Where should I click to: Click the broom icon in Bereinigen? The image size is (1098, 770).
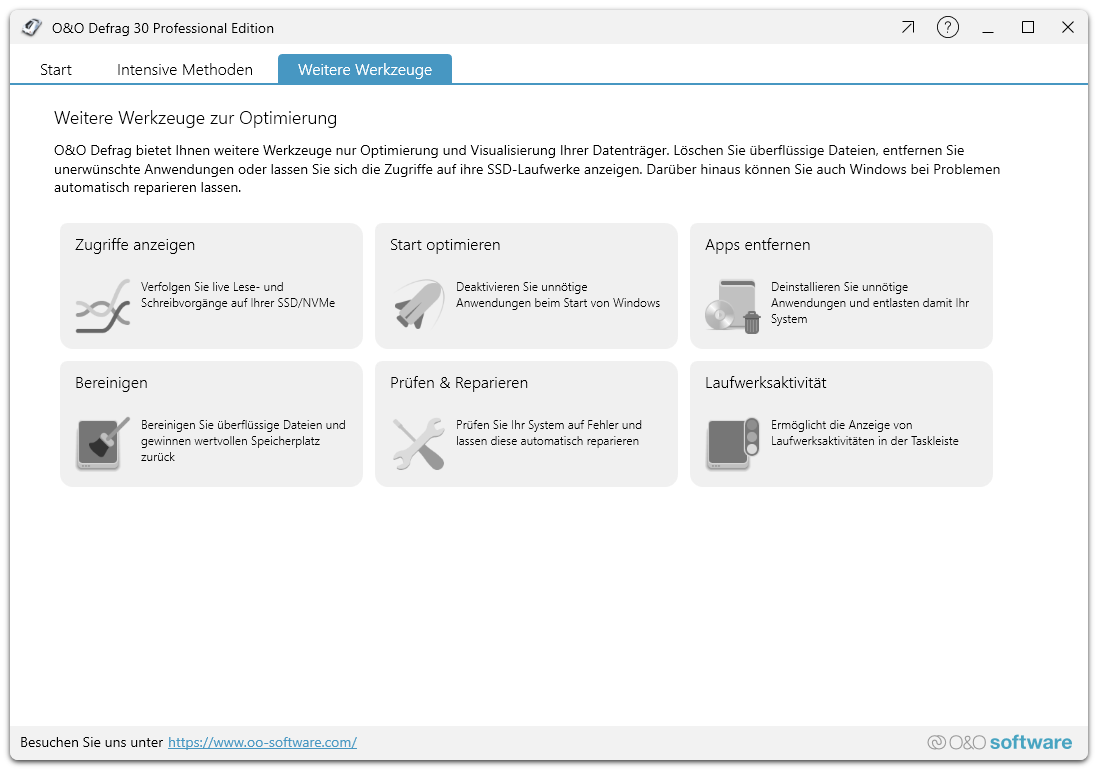point(103,443)
